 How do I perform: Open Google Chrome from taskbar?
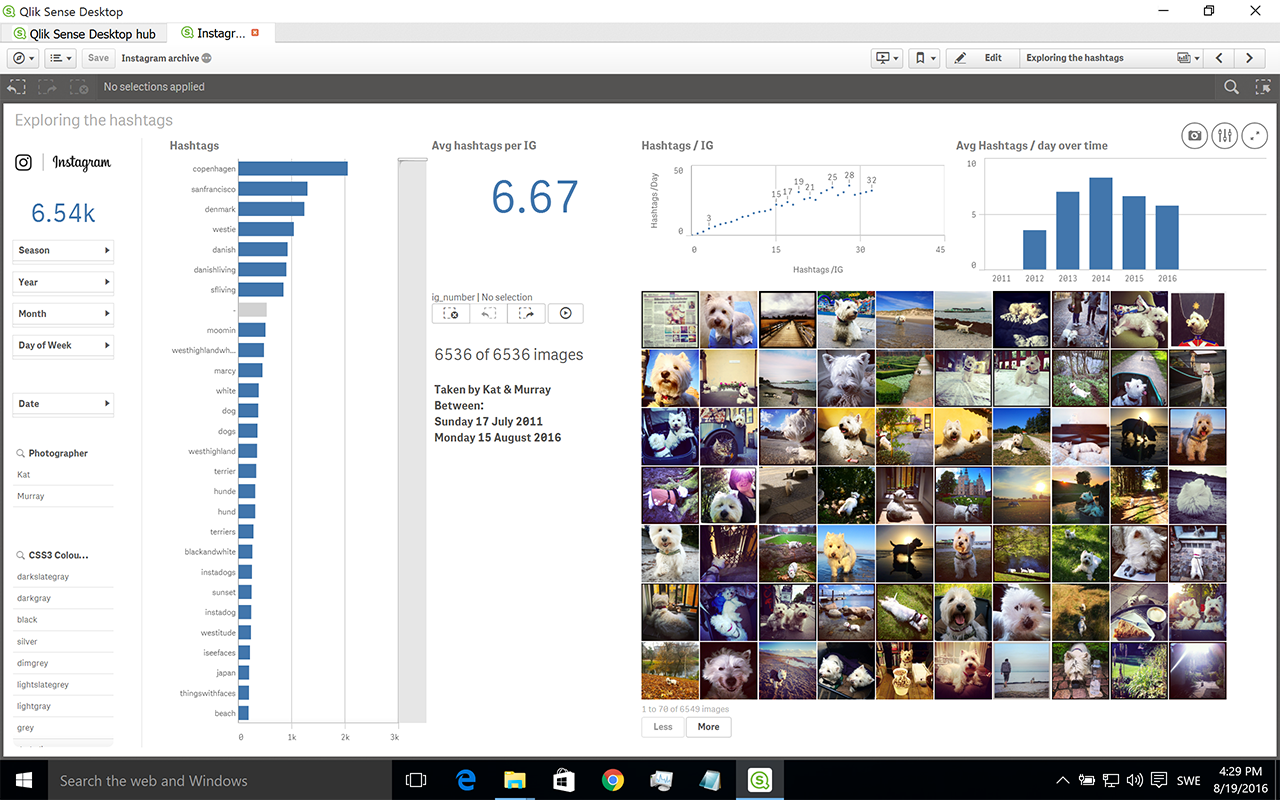tap(613, 780)
